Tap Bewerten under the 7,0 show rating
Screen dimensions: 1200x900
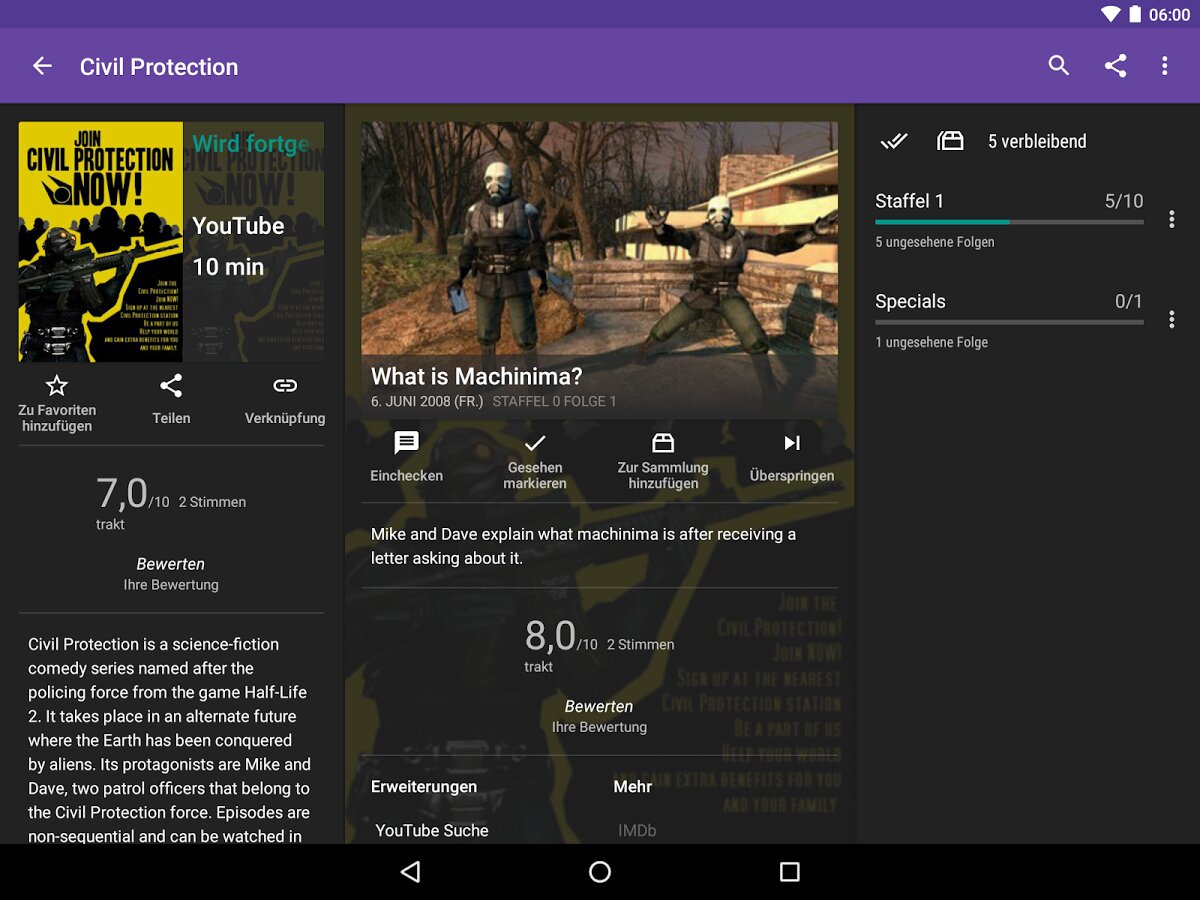point(171,564)
